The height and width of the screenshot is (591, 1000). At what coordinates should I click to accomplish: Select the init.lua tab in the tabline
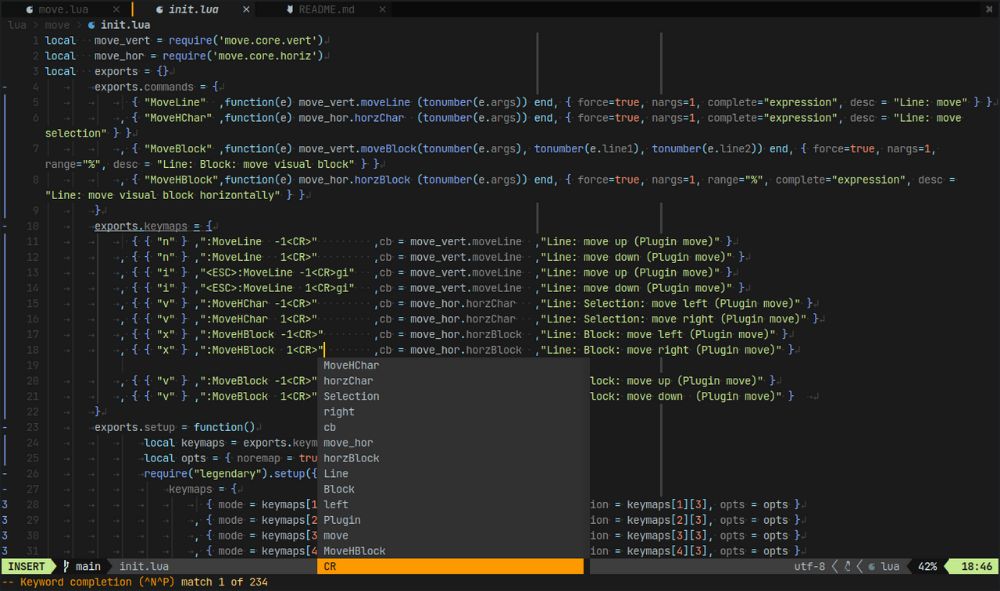tap(193, 10)
